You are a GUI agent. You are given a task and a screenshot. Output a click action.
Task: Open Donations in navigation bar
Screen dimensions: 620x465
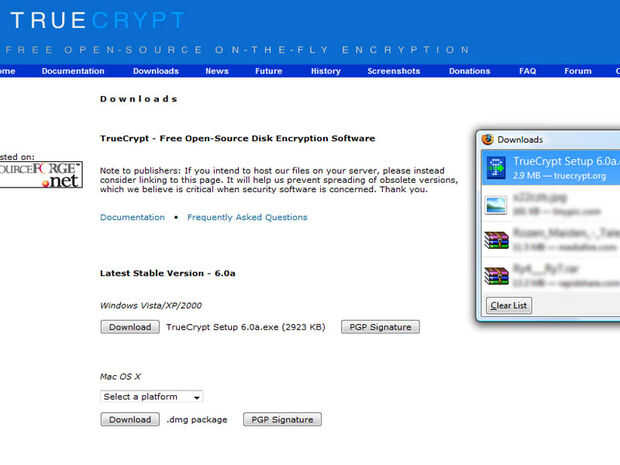pyautogui.click(x=469, y=71)
